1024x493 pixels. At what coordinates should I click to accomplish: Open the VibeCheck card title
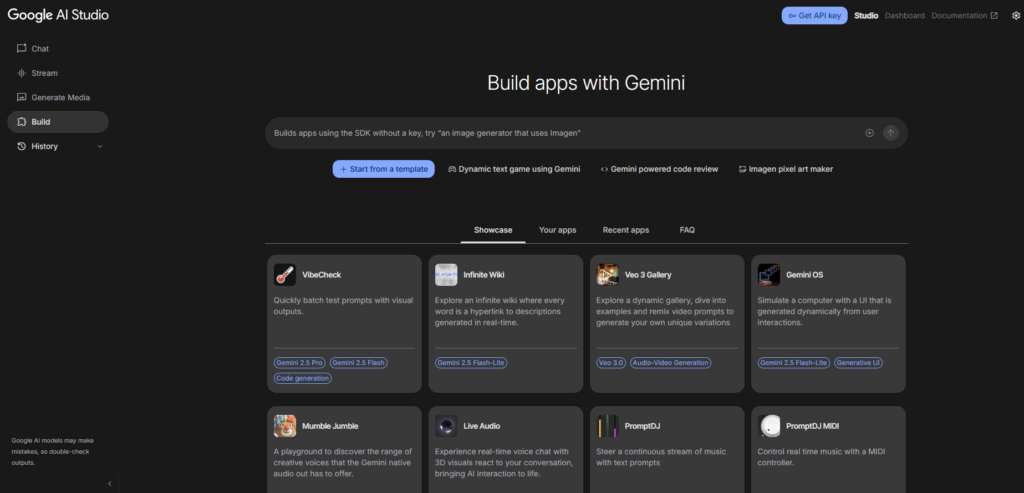click(321, 275)
